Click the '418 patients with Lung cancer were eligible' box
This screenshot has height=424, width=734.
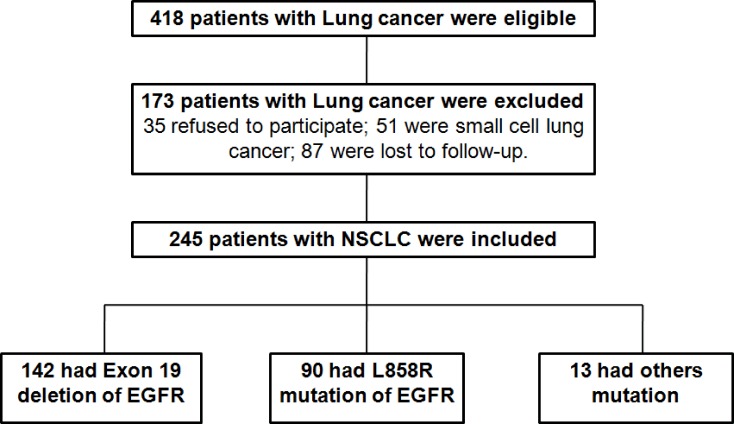(363, 19)
